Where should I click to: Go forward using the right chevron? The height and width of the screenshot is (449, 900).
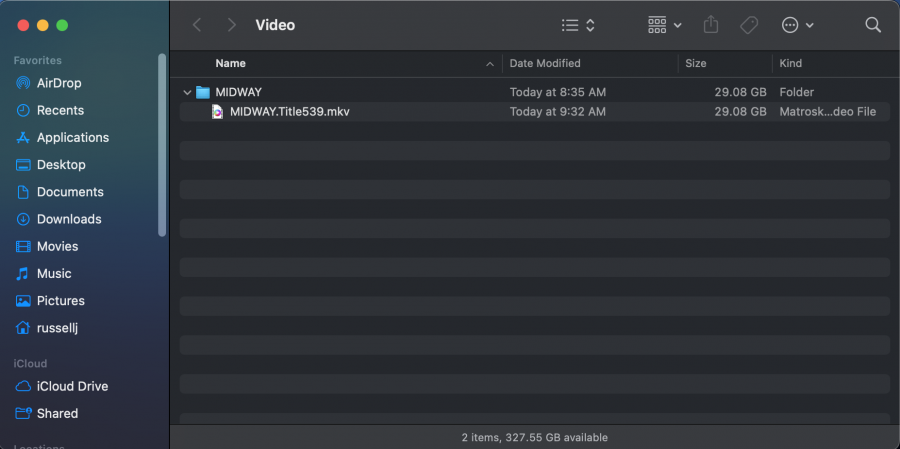pos(232,25)
